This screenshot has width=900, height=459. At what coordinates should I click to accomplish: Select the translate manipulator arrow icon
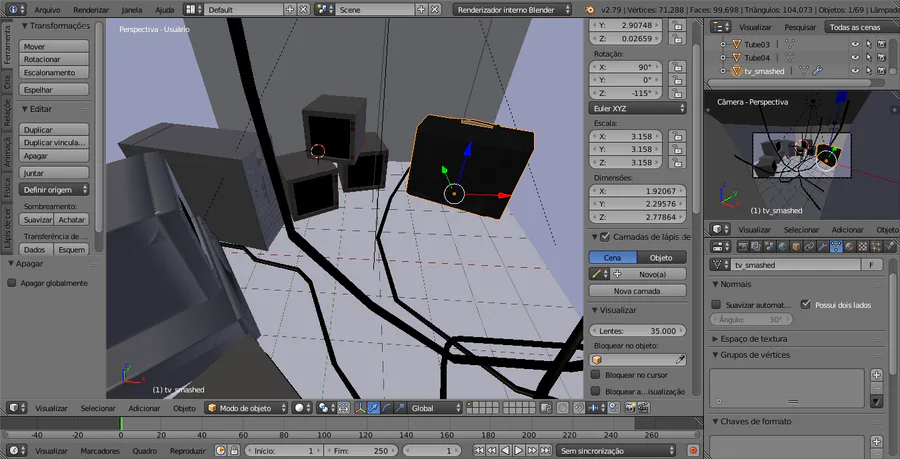(374, 408)
